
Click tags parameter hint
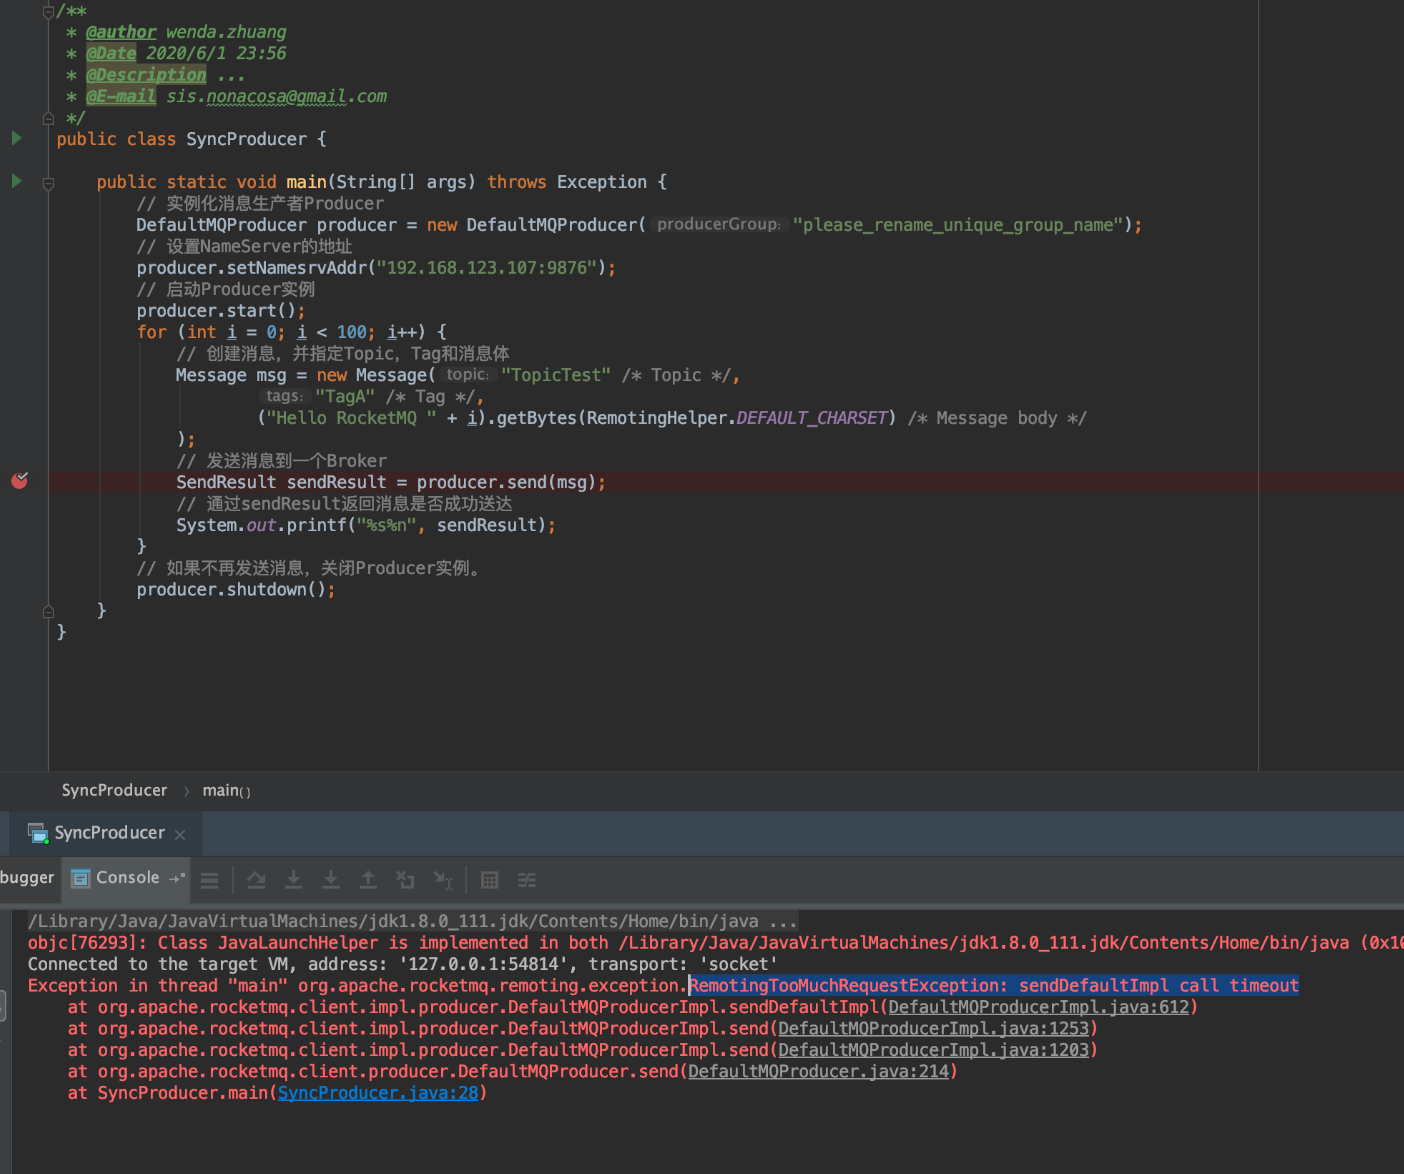[285, 396]
